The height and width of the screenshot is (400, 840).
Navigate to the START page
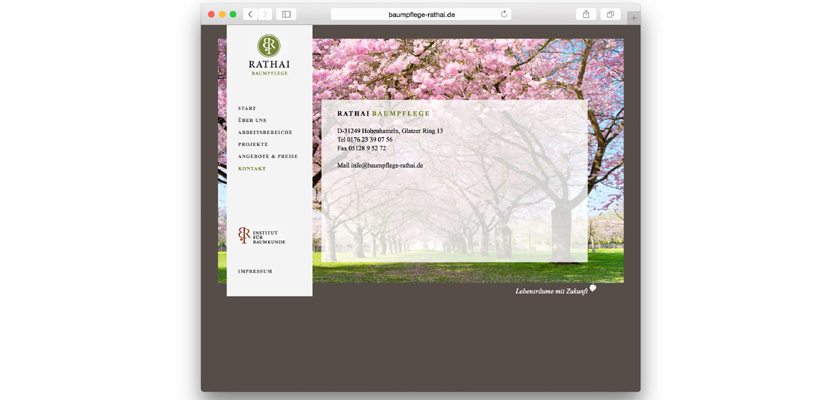click(247, 108)
